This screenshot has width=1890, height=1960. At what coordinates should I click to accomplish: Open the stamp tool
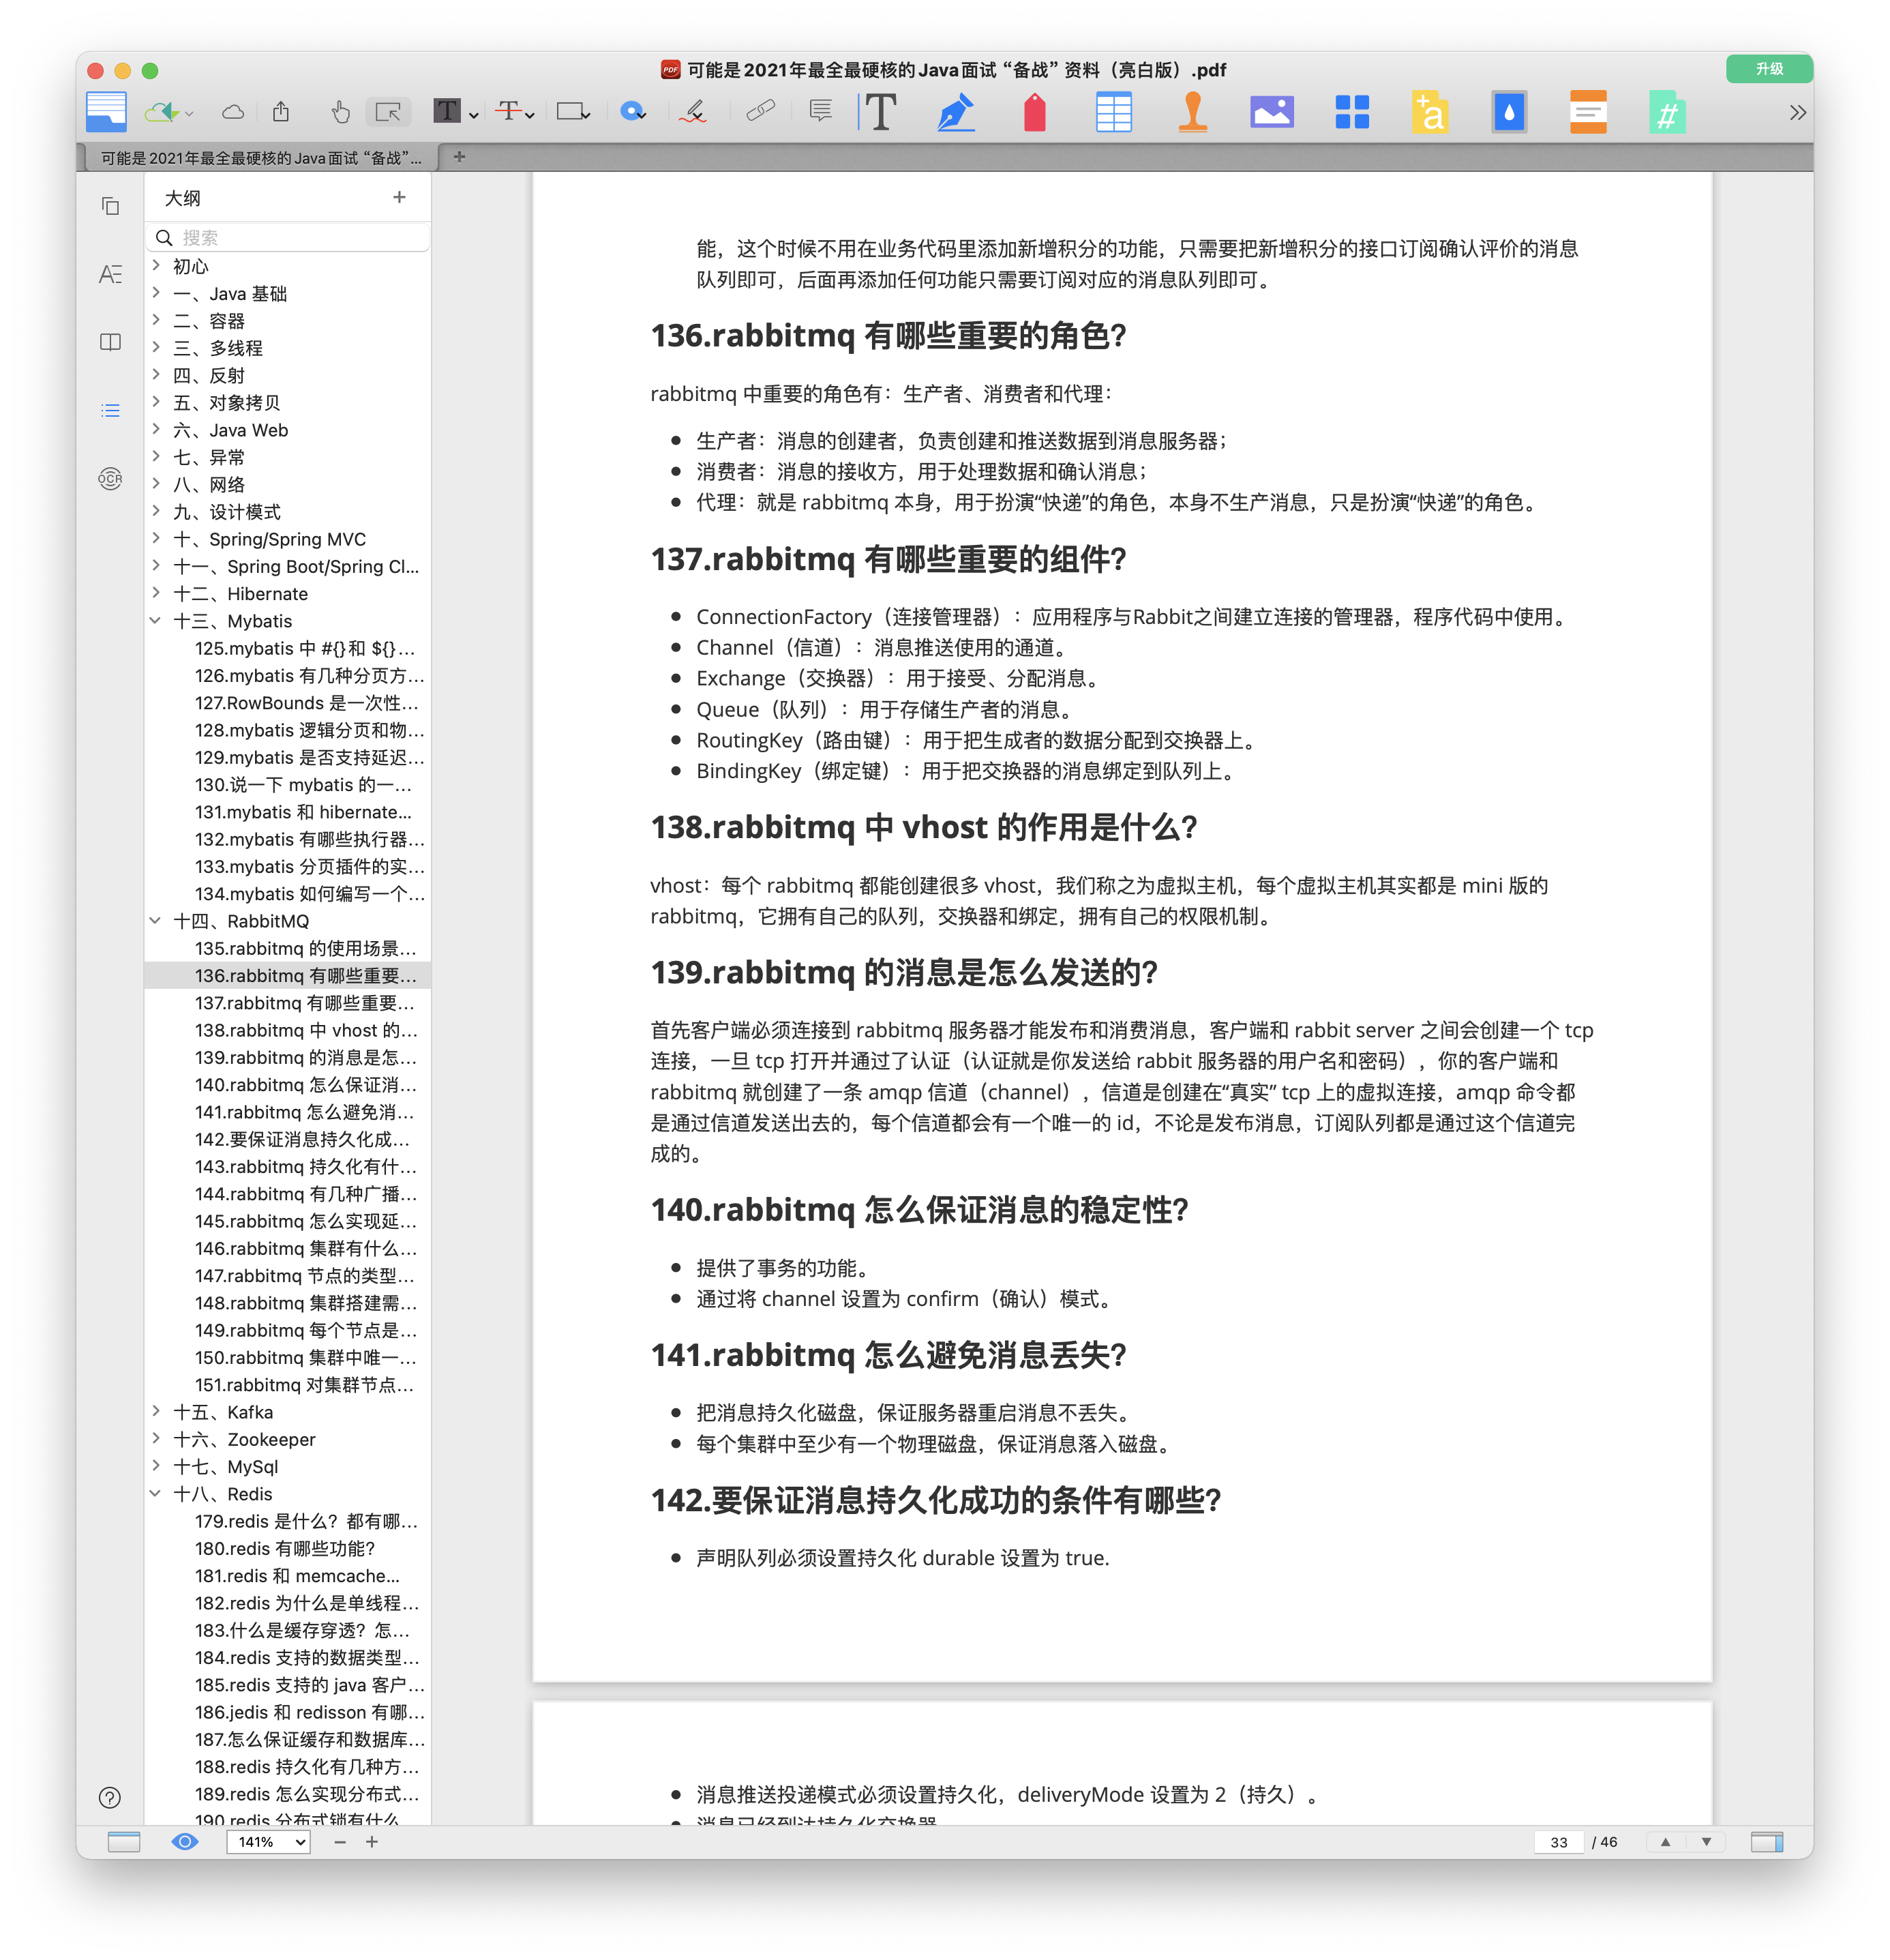coord(1192,112)
